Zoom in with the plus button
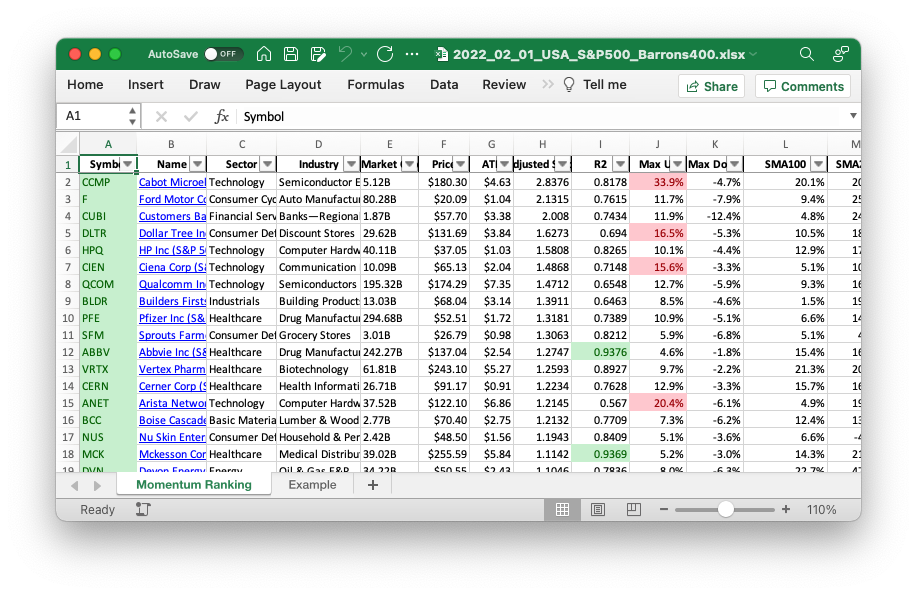Screen dimensions: 917x595 [786, 510]
